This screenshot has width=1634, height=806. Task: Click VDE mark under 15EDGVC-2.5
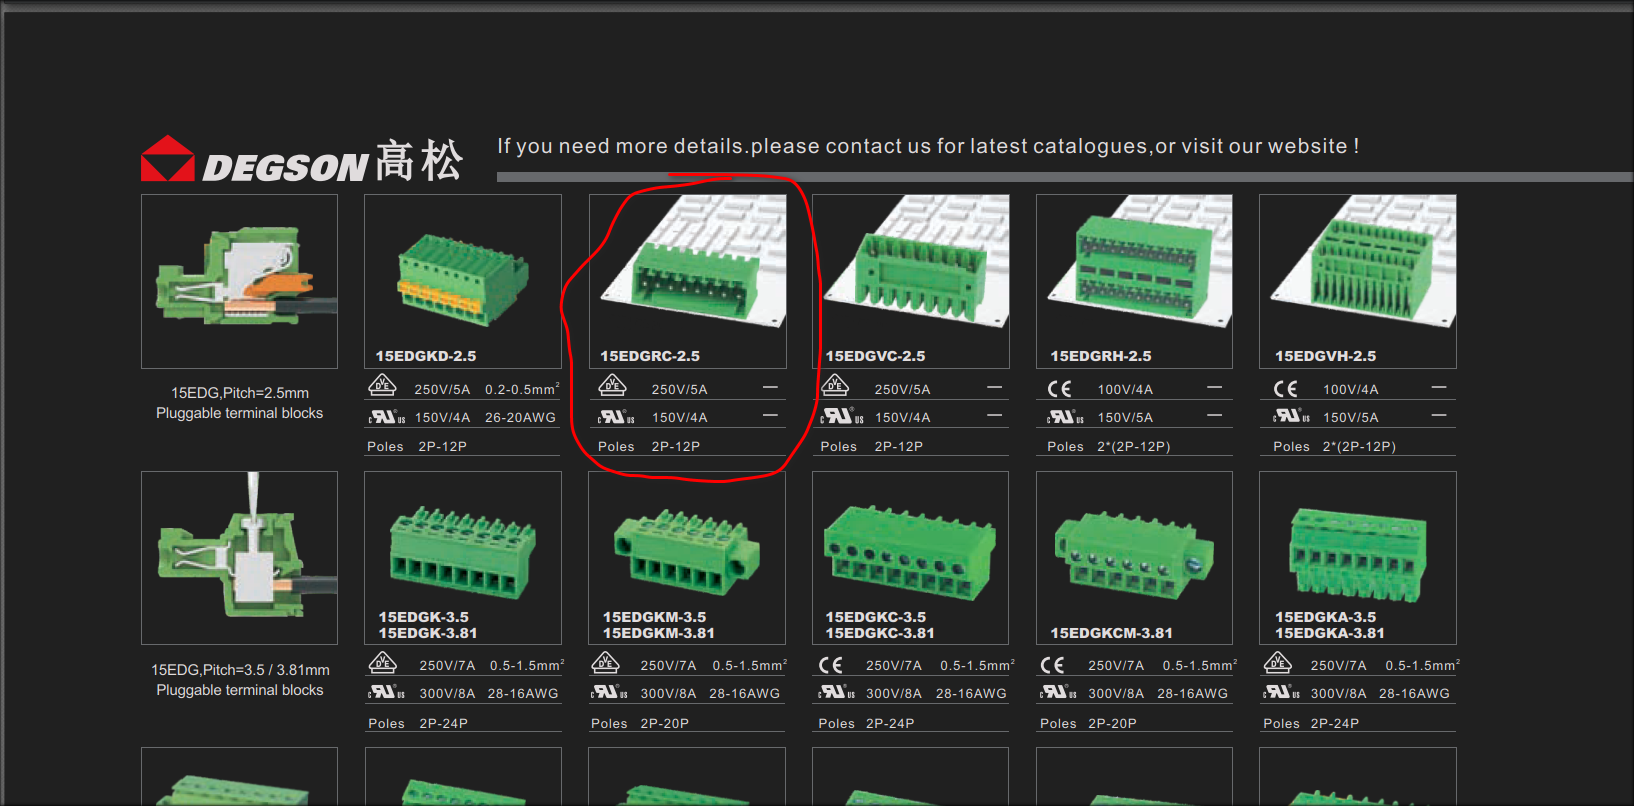835,385
